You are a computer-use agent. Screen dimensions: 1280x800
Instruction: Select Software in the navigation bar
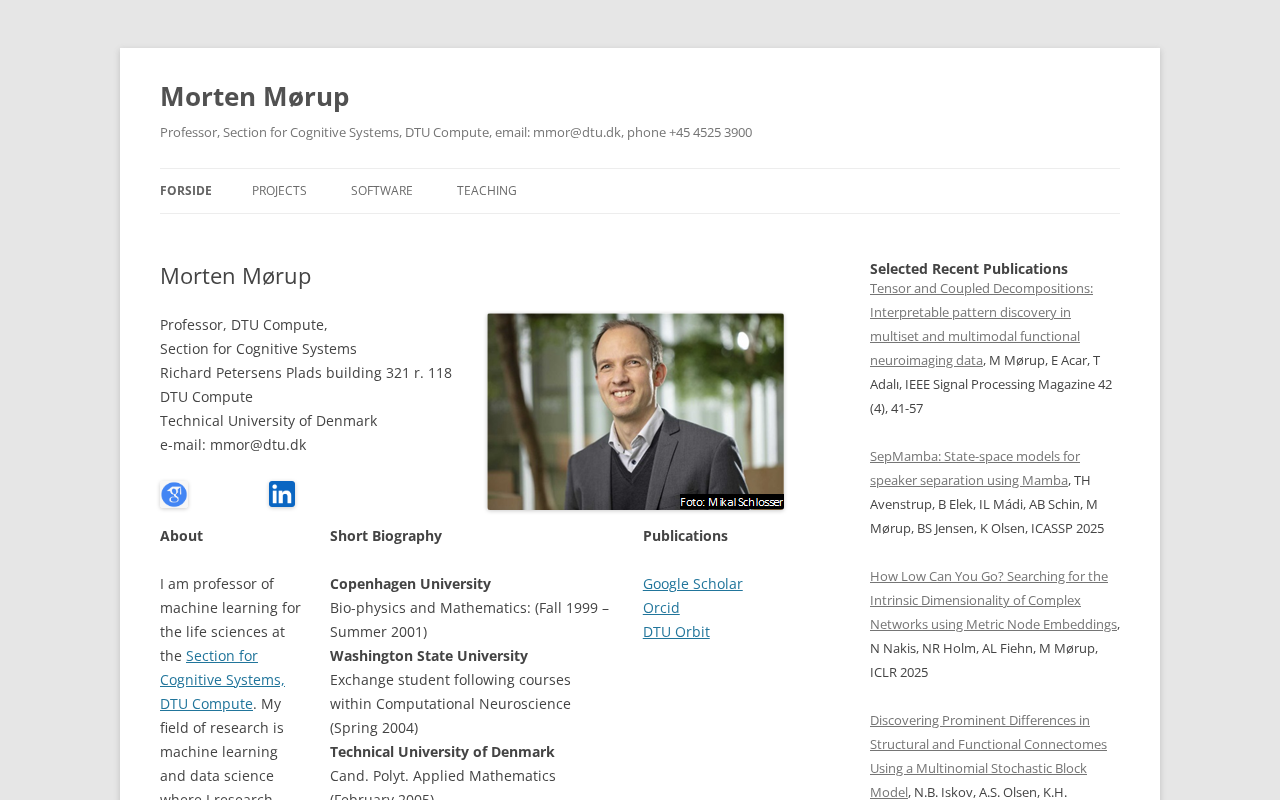pyautogui.click(x=382, y=191)
